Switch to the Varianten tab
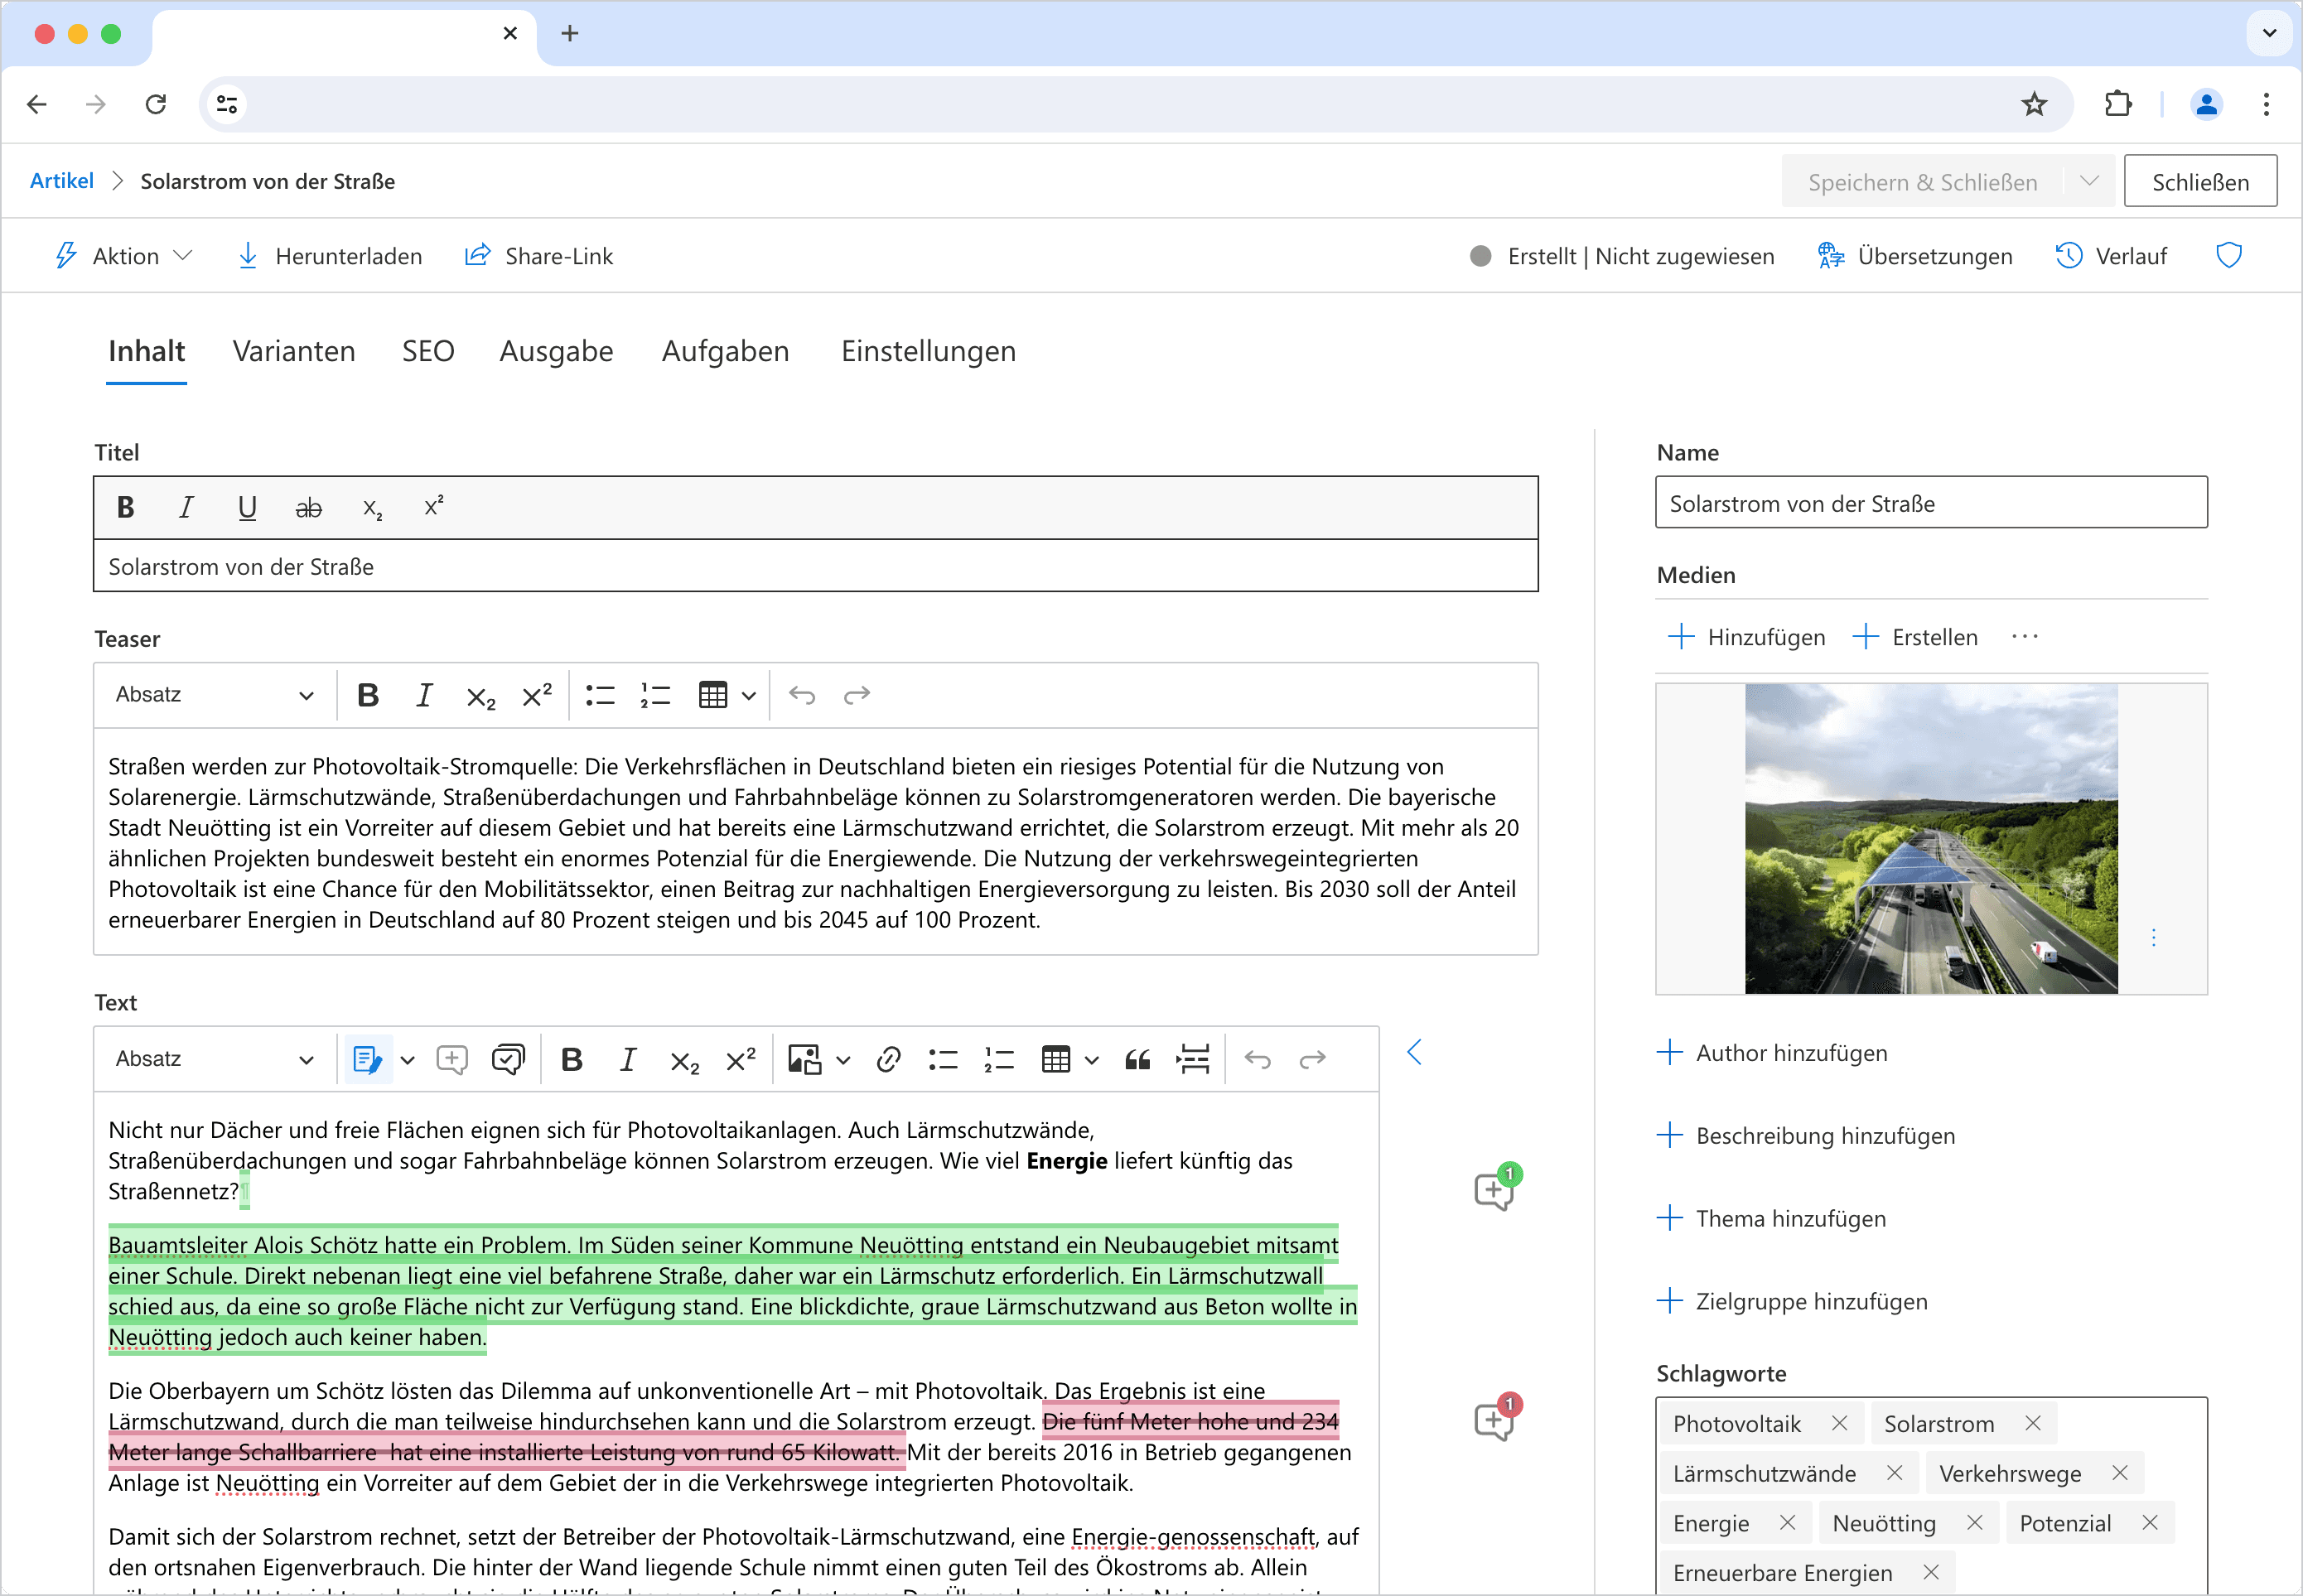Viewport: 2303px width, 1596px height. (x=294, y=351)
